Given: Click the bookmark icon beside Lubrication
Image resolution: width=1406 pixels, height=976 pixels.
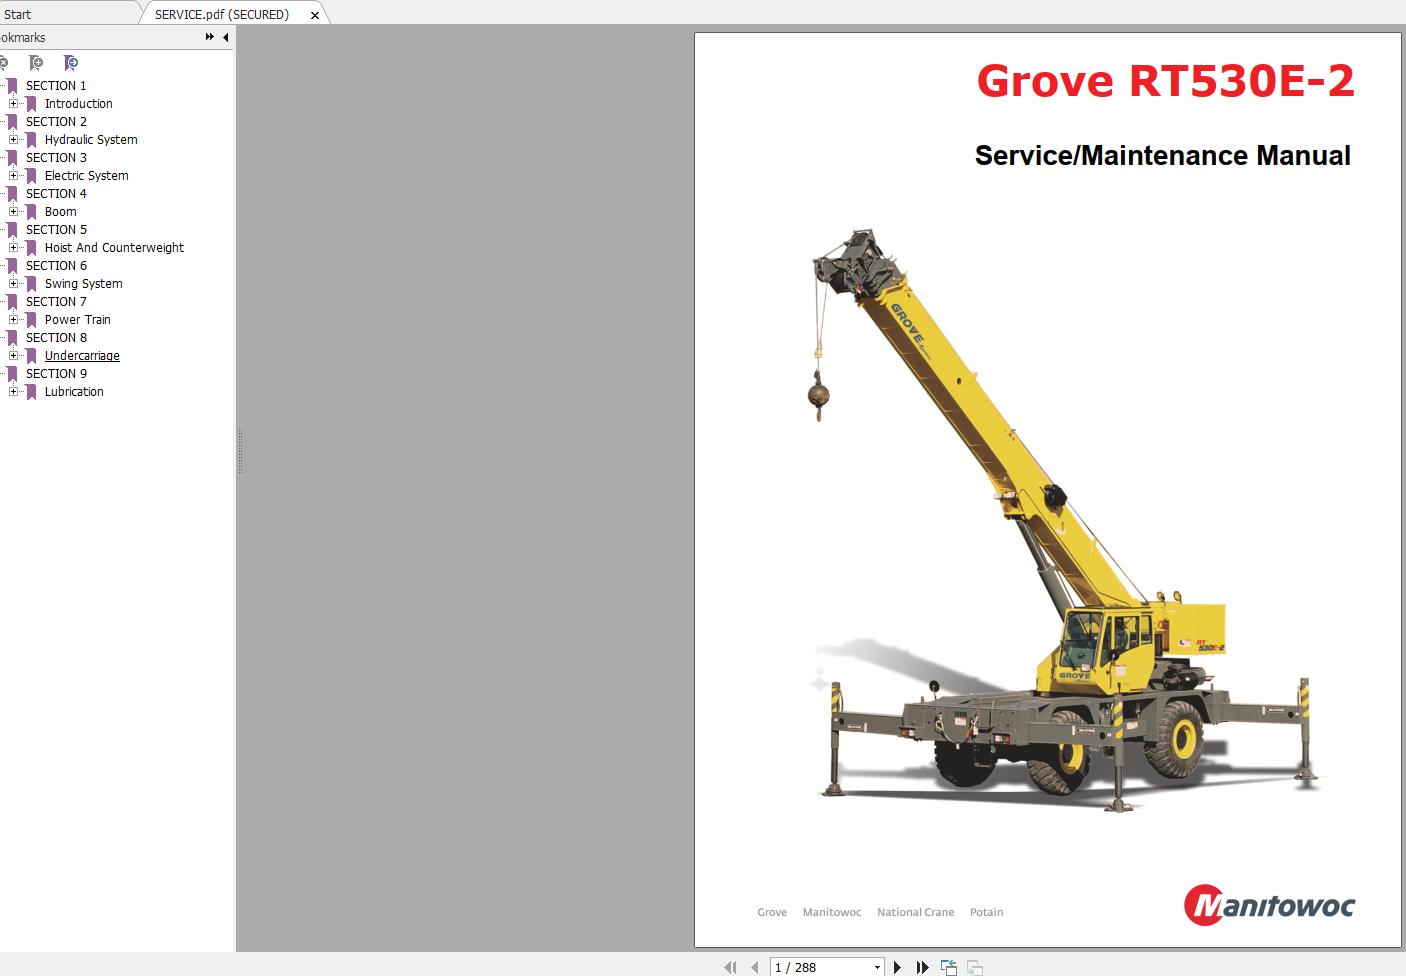Looking at the screenshot, I should (x=31, y=392).
